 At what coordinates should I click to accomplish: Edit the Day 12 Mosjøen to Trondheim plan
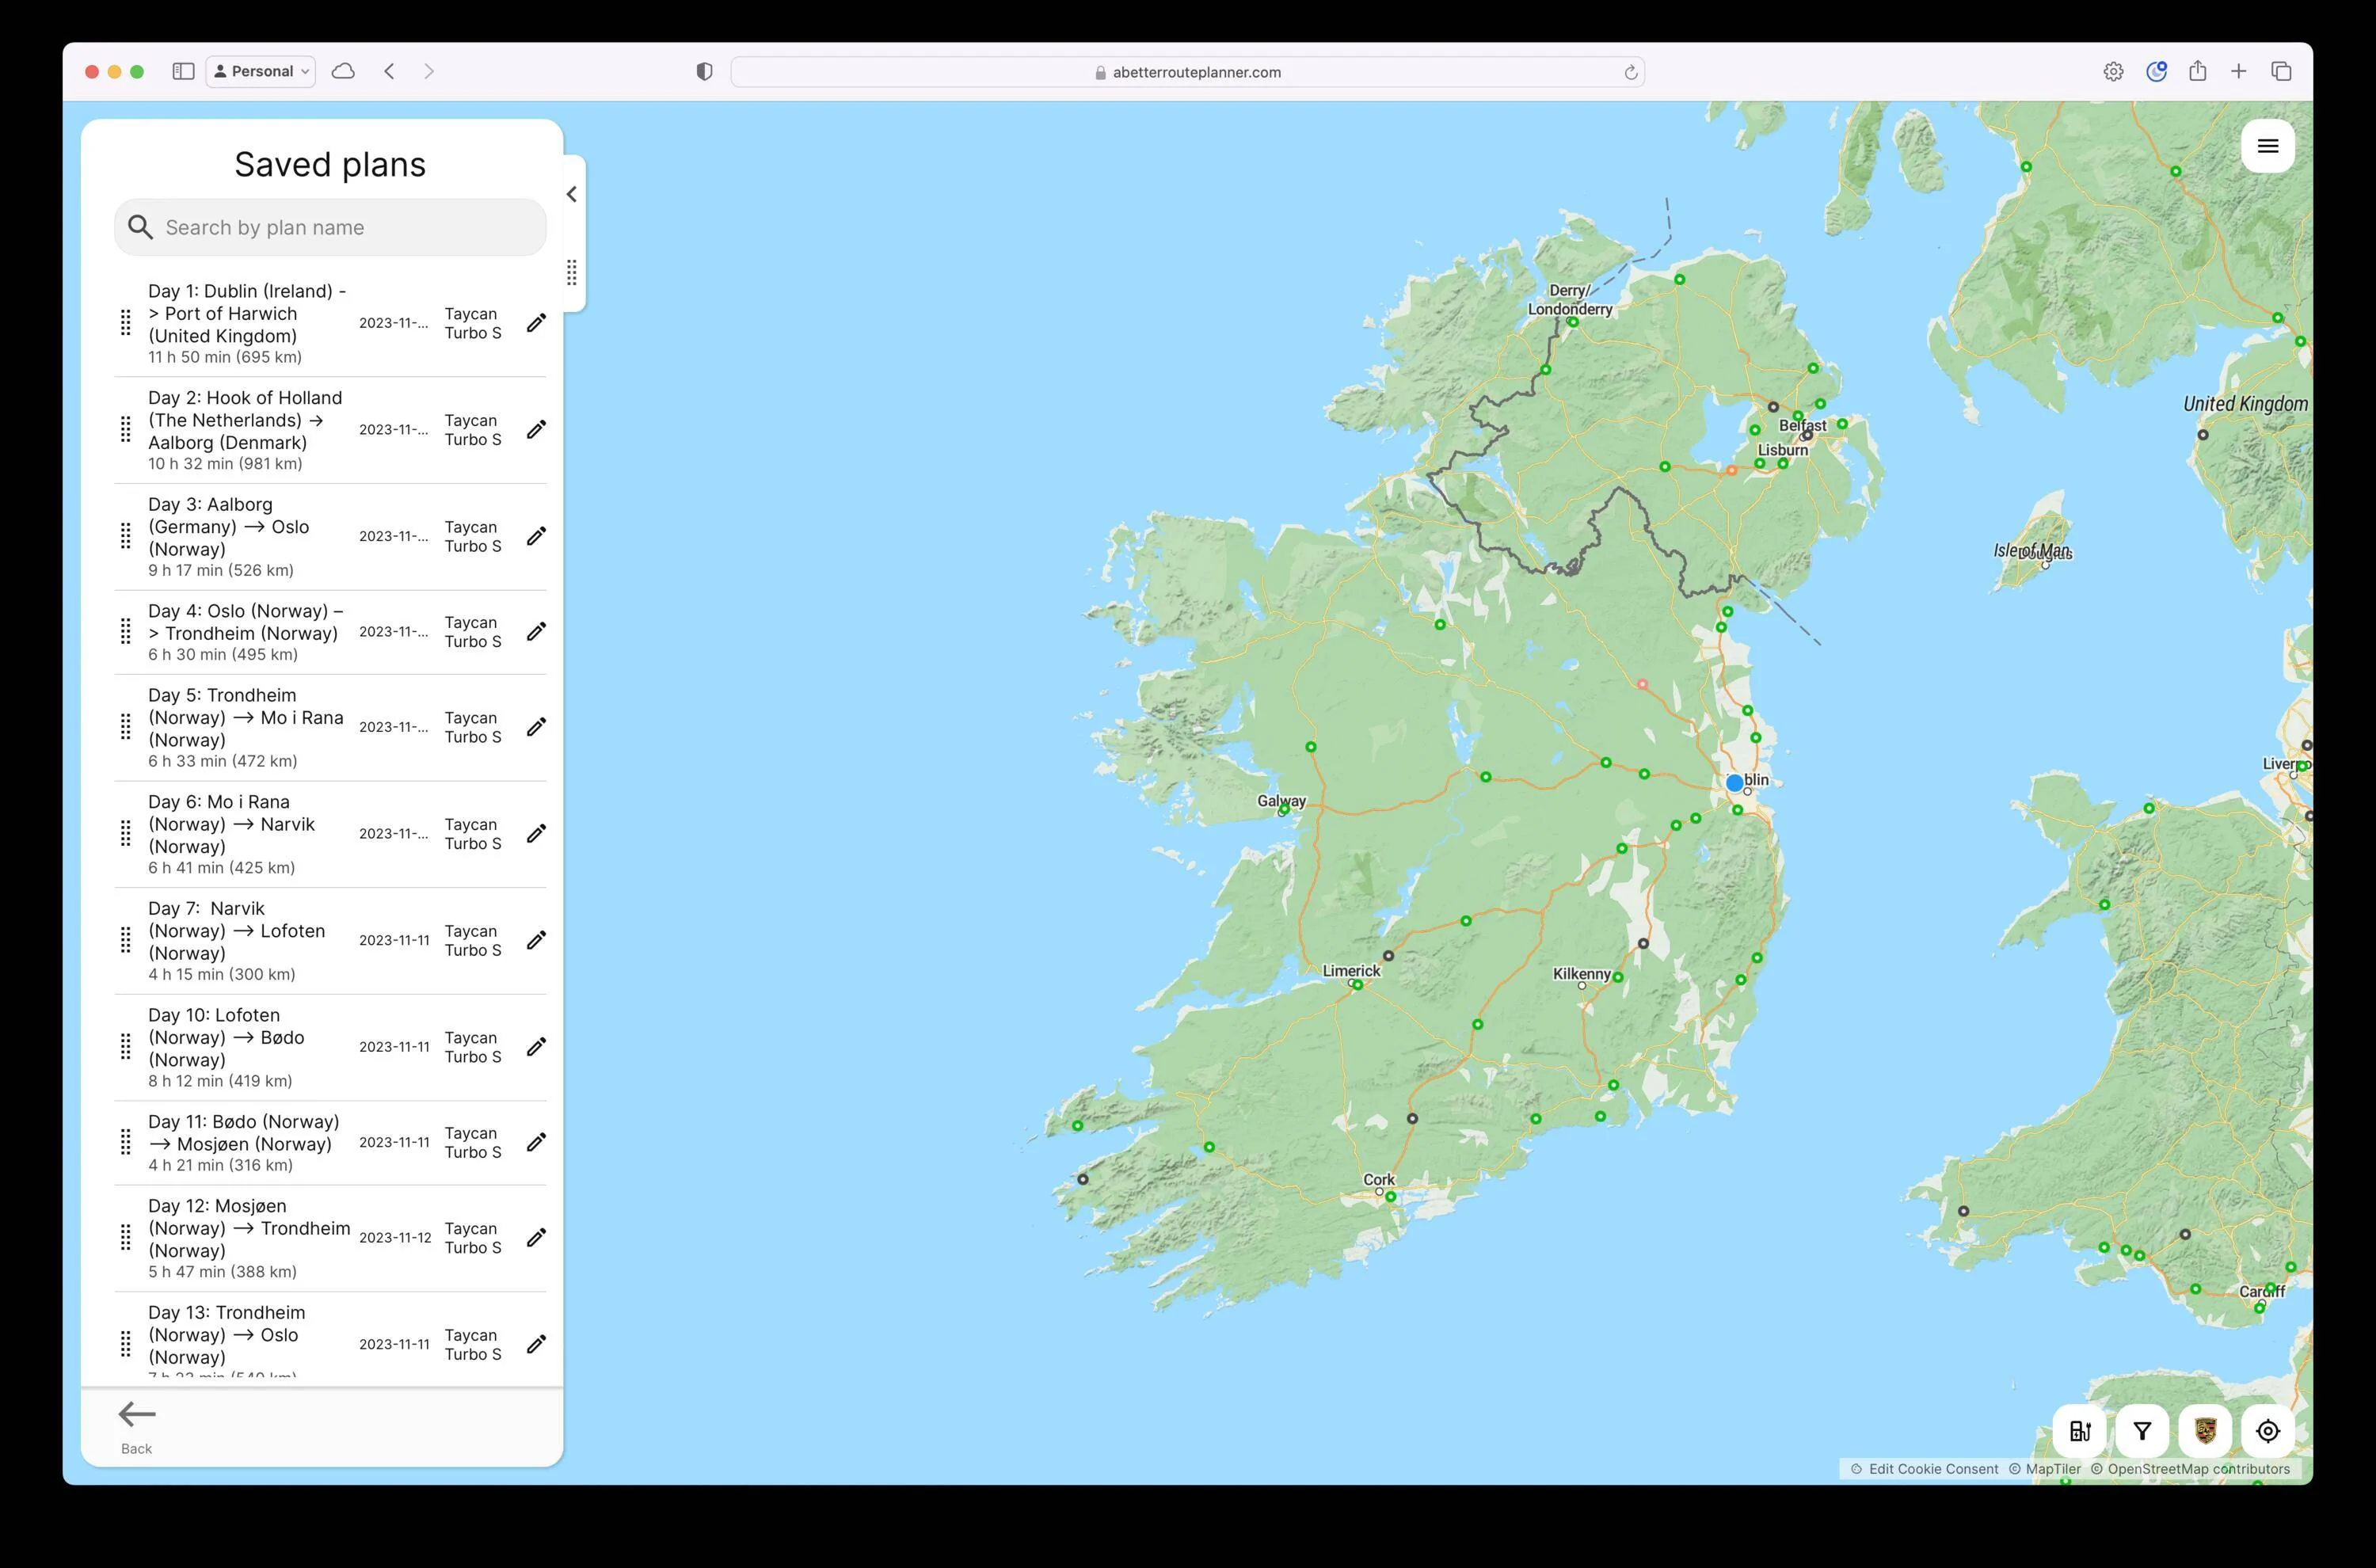[x=536, y=1238]
